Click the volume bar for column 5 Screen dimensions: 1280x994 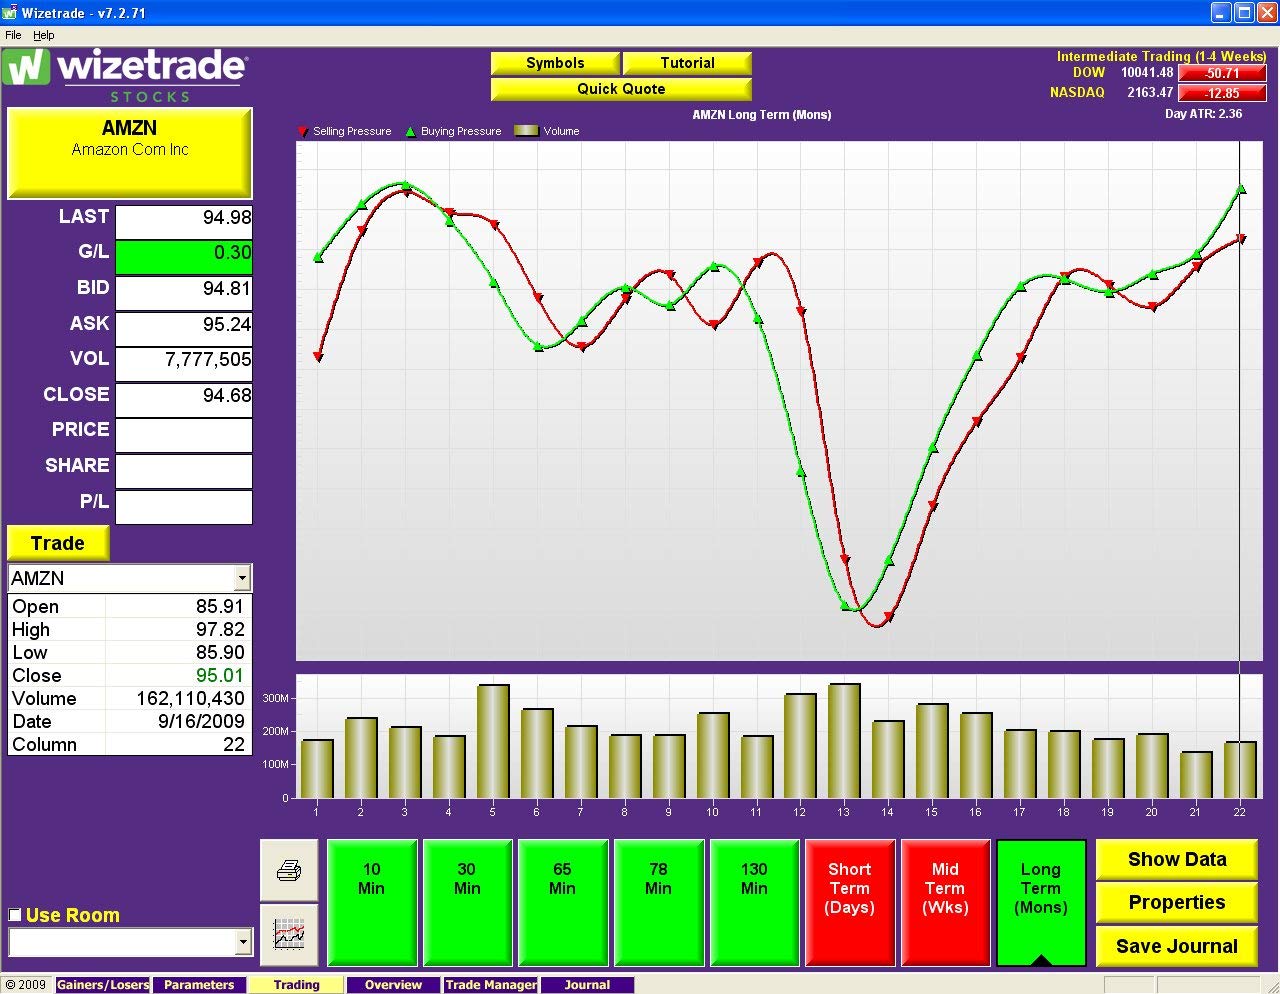tap(493, 742)
